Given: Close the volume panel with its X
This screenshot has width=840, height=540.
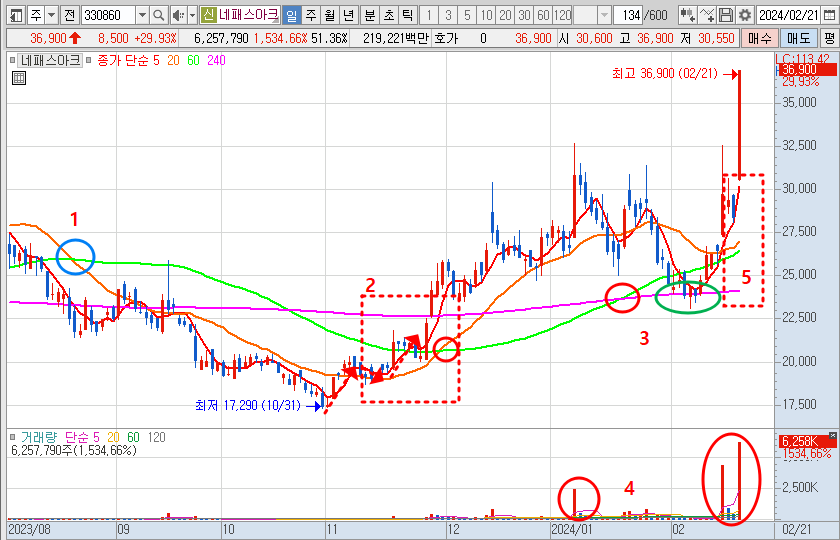Looking at the screenshot, I should (832, 436).
